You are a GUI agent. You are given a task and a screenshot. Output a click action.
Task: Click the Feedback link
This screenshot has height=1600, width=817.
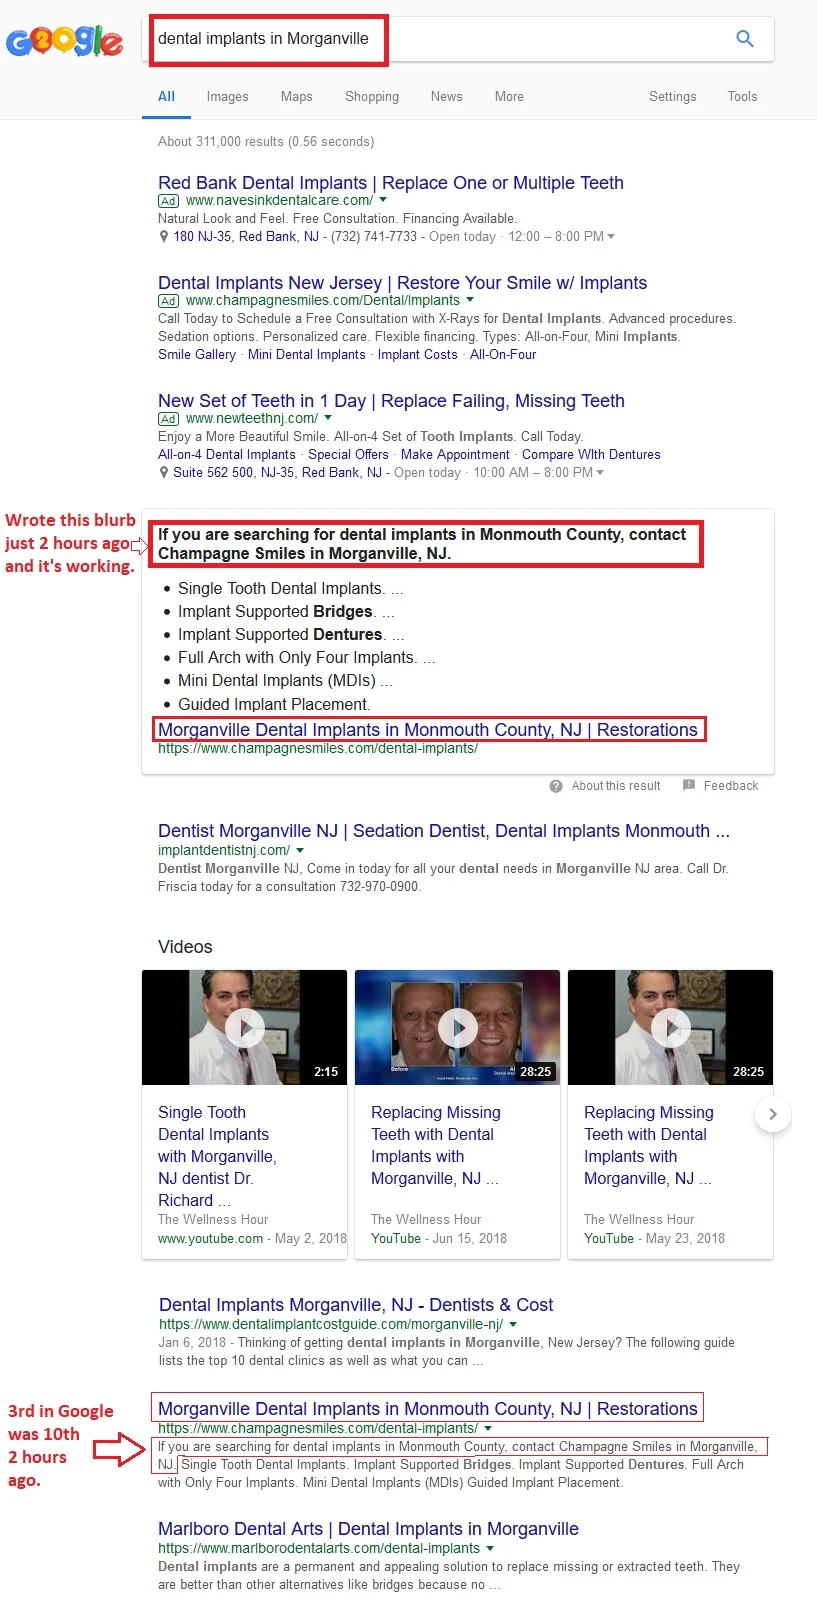(x=731, y=786)
